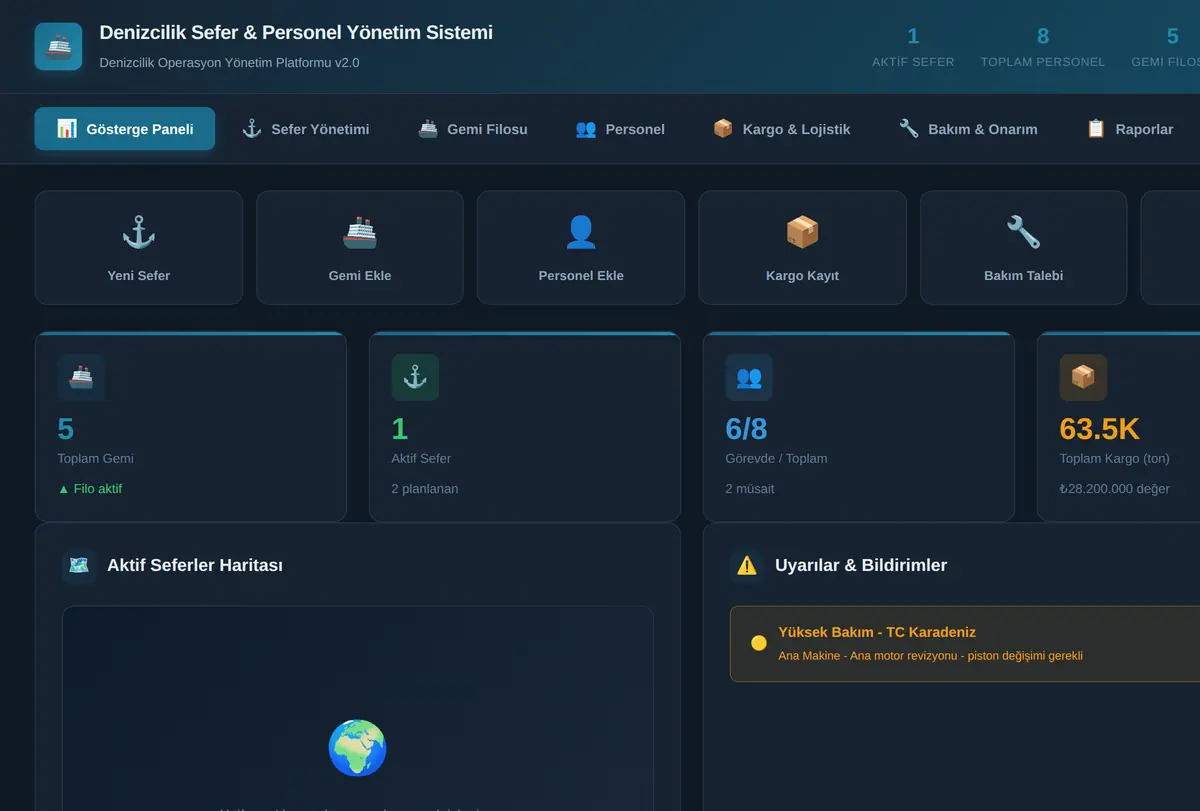The width and height of the screenshot is (1200, 811).
Task: Switch to the Raporlar tab
Action: 1130,129
